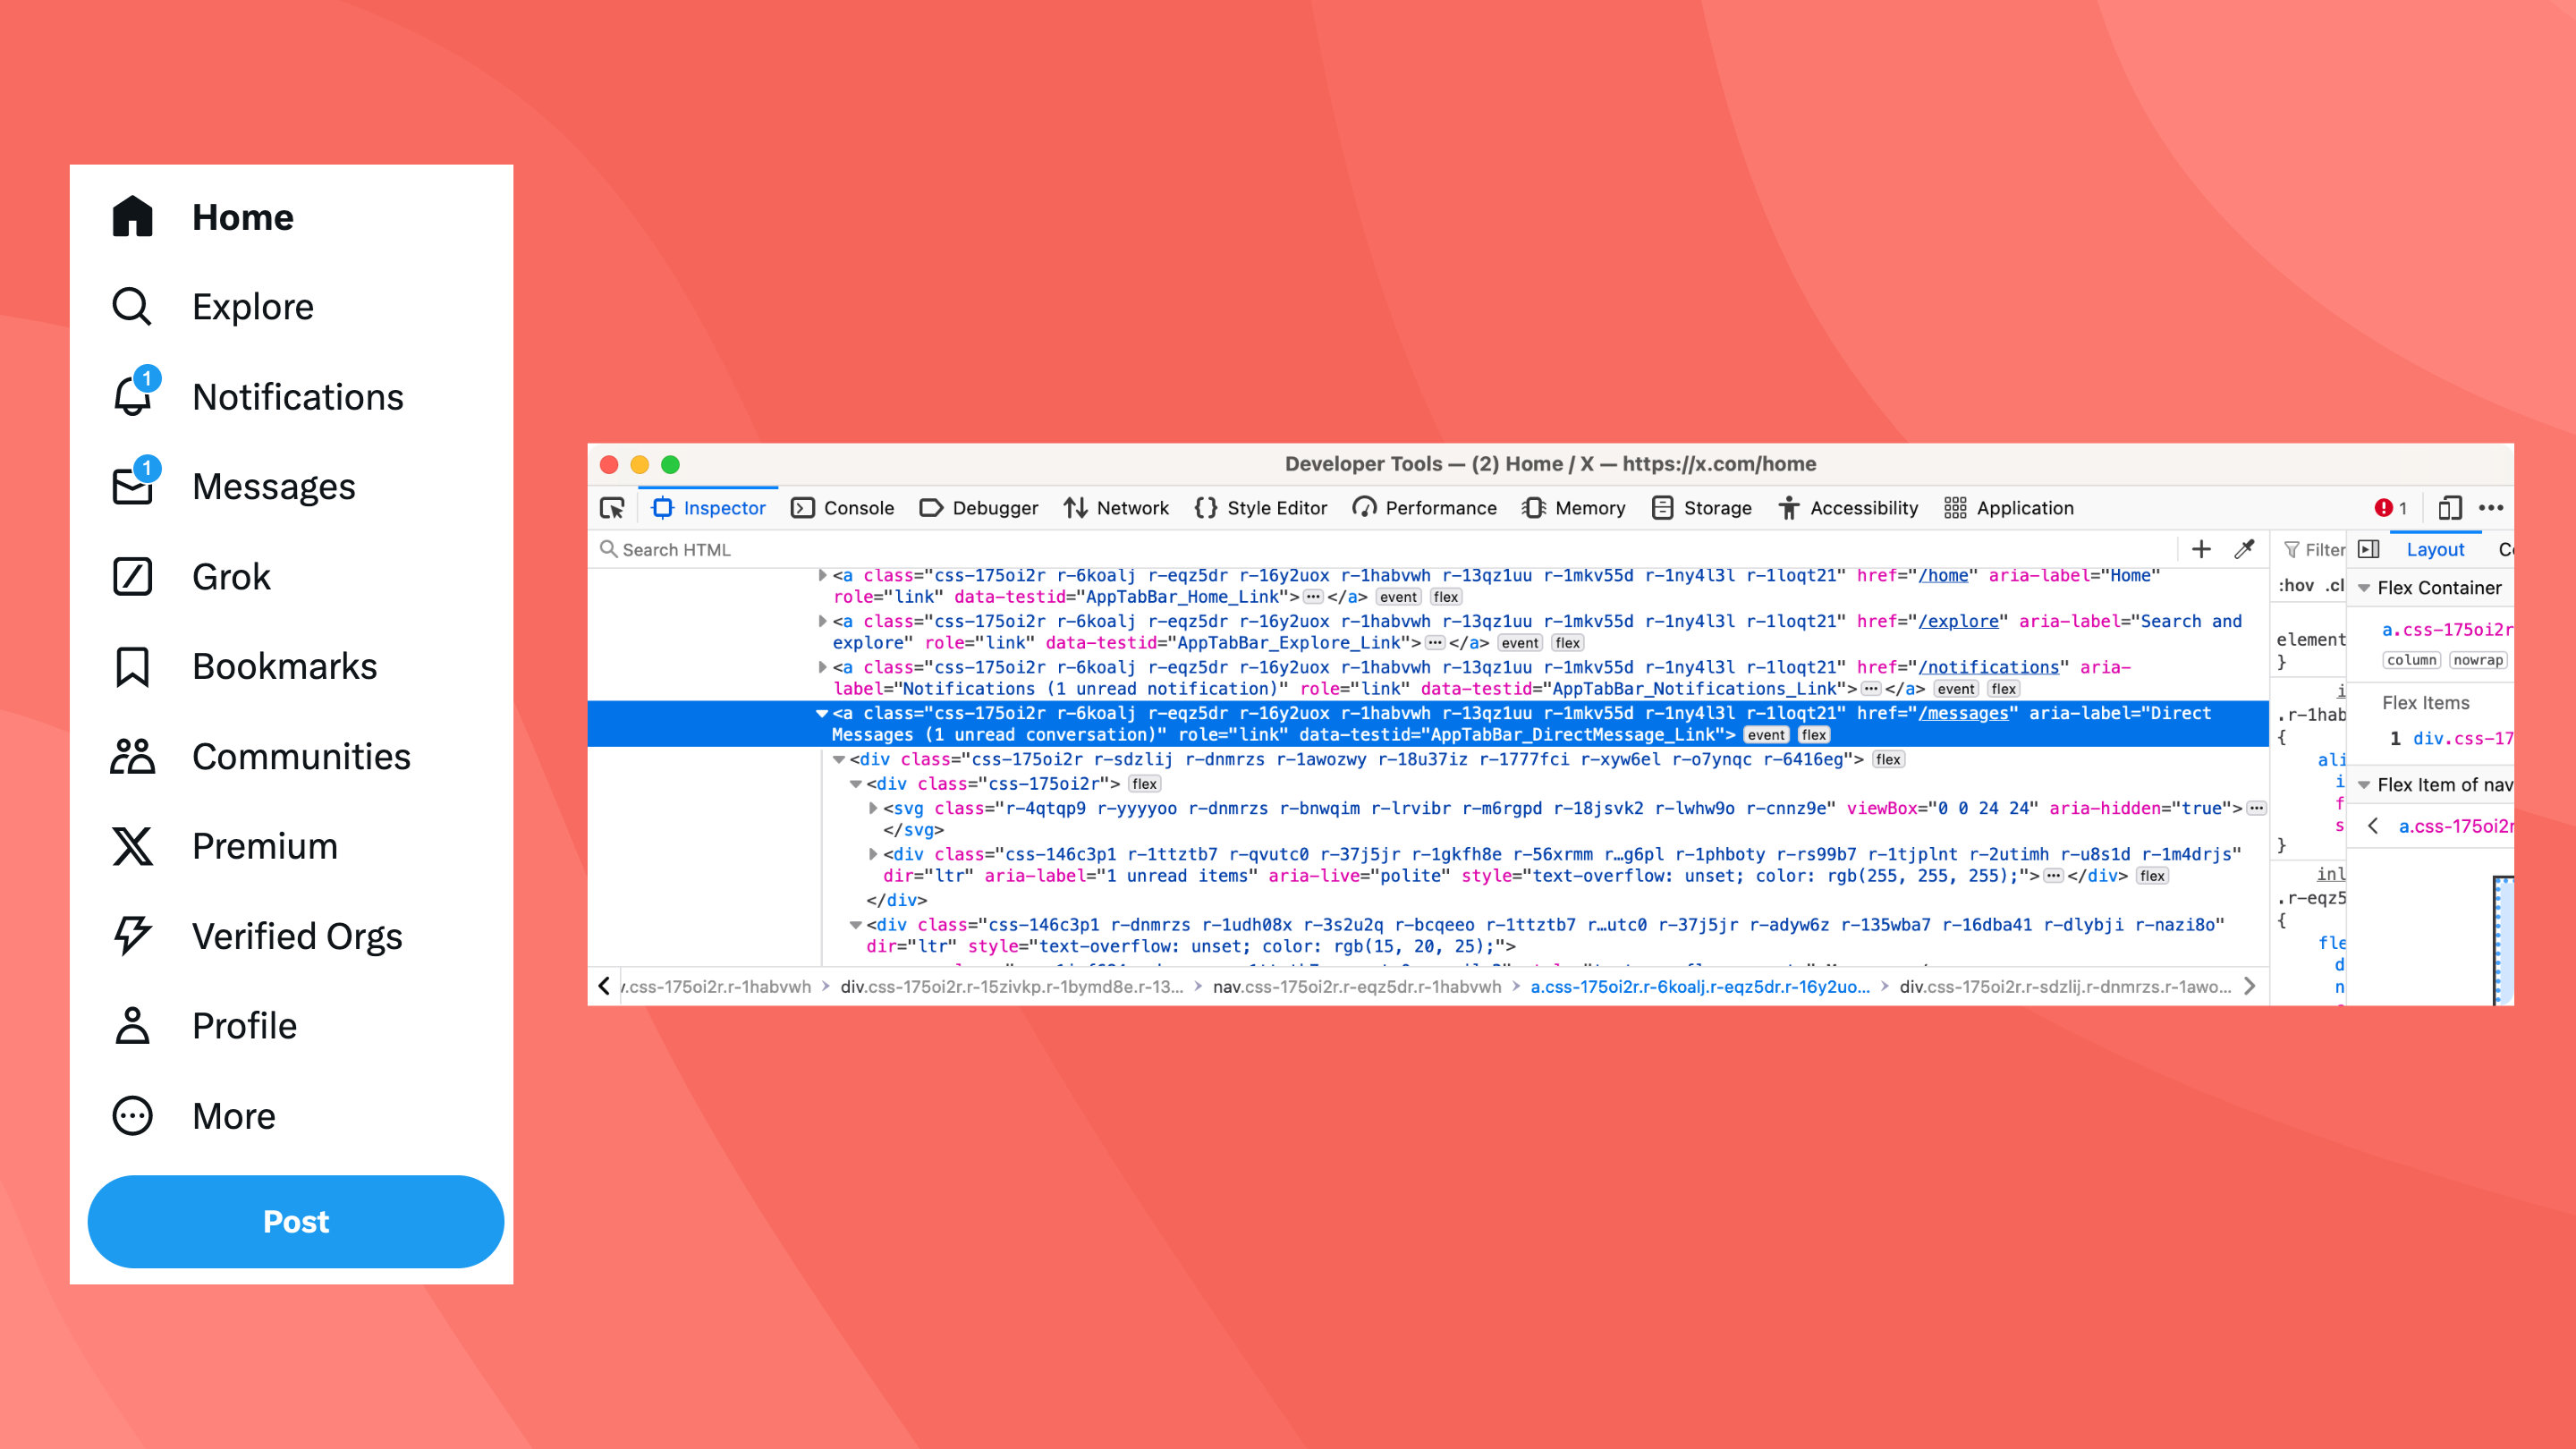This screenshot has width=2576, height=1449.
Task: Toggle the element picker tool
Action: point(613,508)
